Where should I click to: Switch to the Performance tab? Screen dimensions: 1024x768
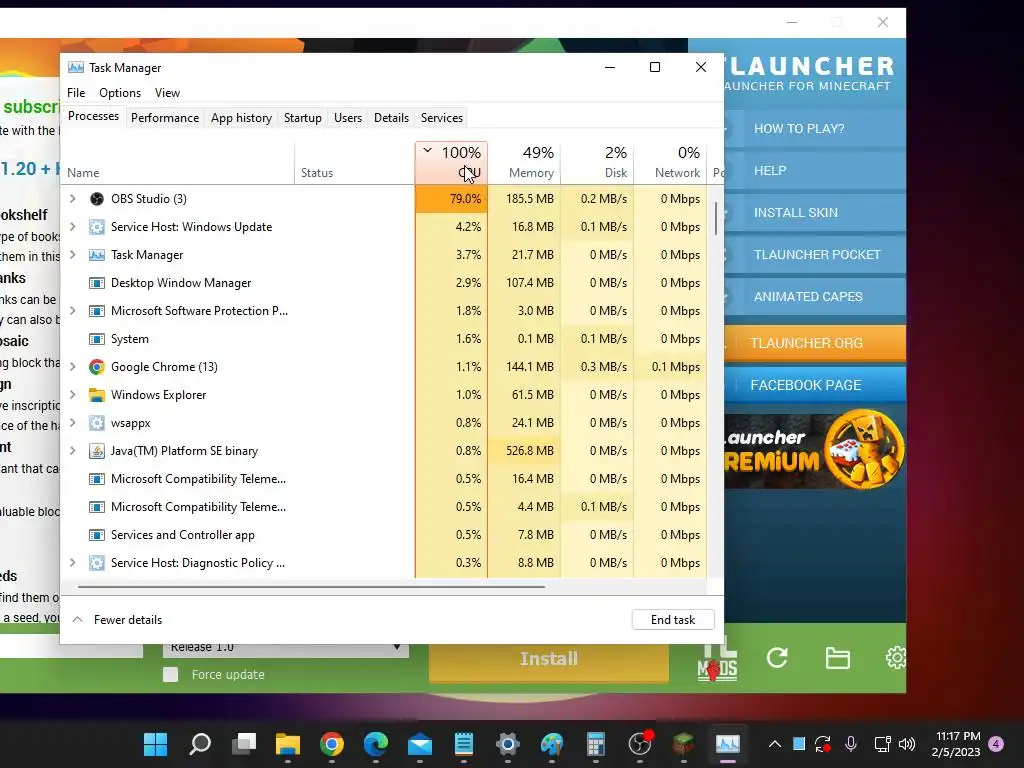click(x=165, y=118)
